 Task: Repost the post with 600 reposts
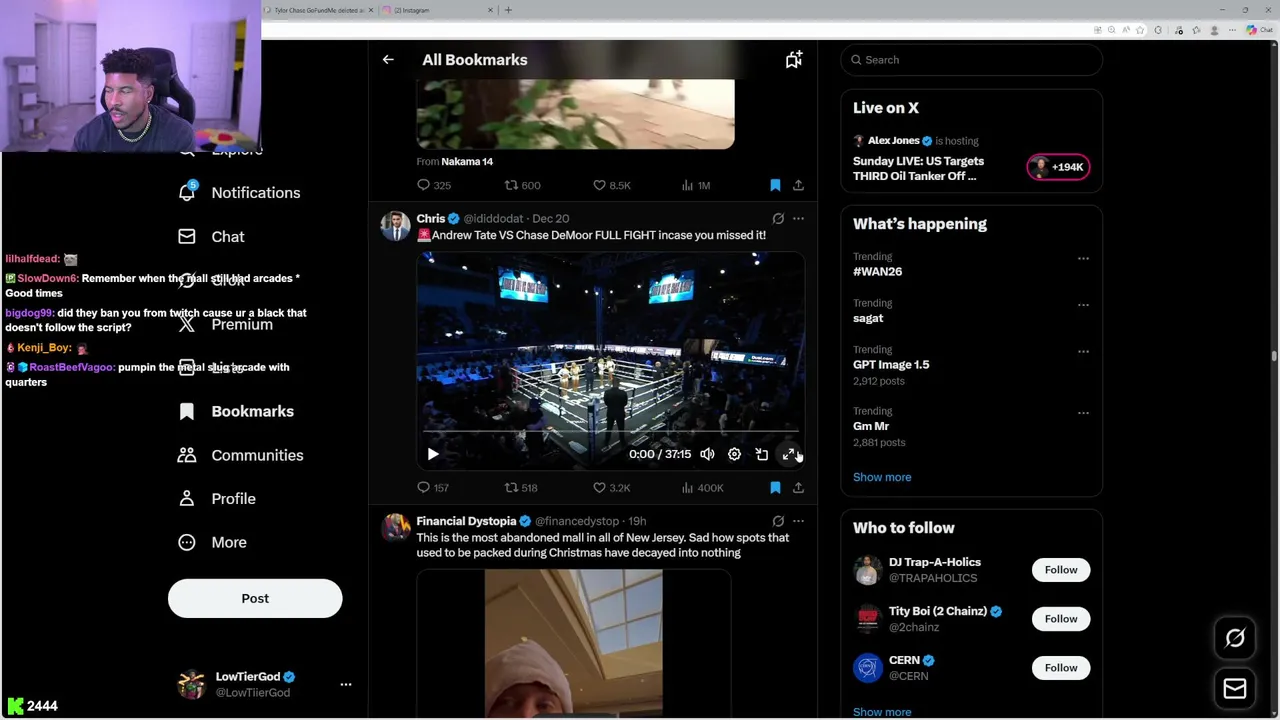click(522, 185)
